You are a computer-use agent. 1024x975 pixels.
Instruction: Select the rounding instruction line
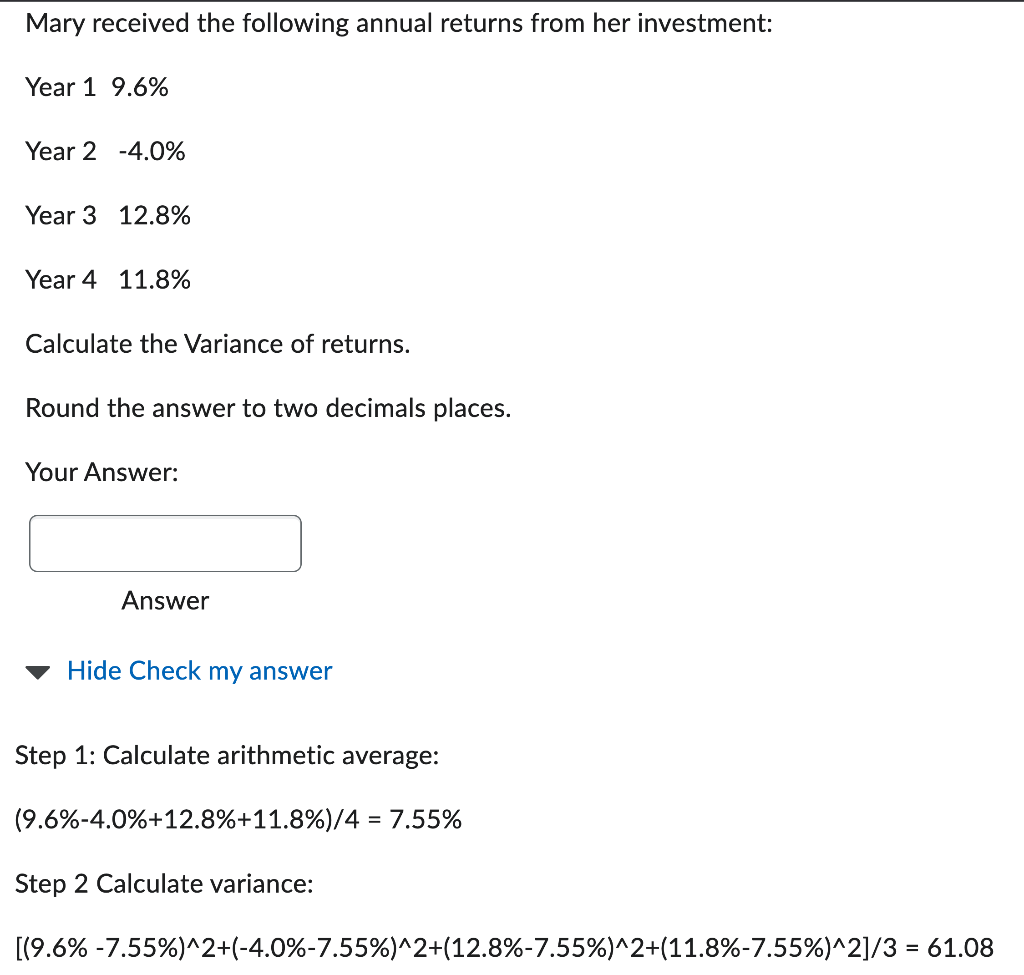(268, 408)
